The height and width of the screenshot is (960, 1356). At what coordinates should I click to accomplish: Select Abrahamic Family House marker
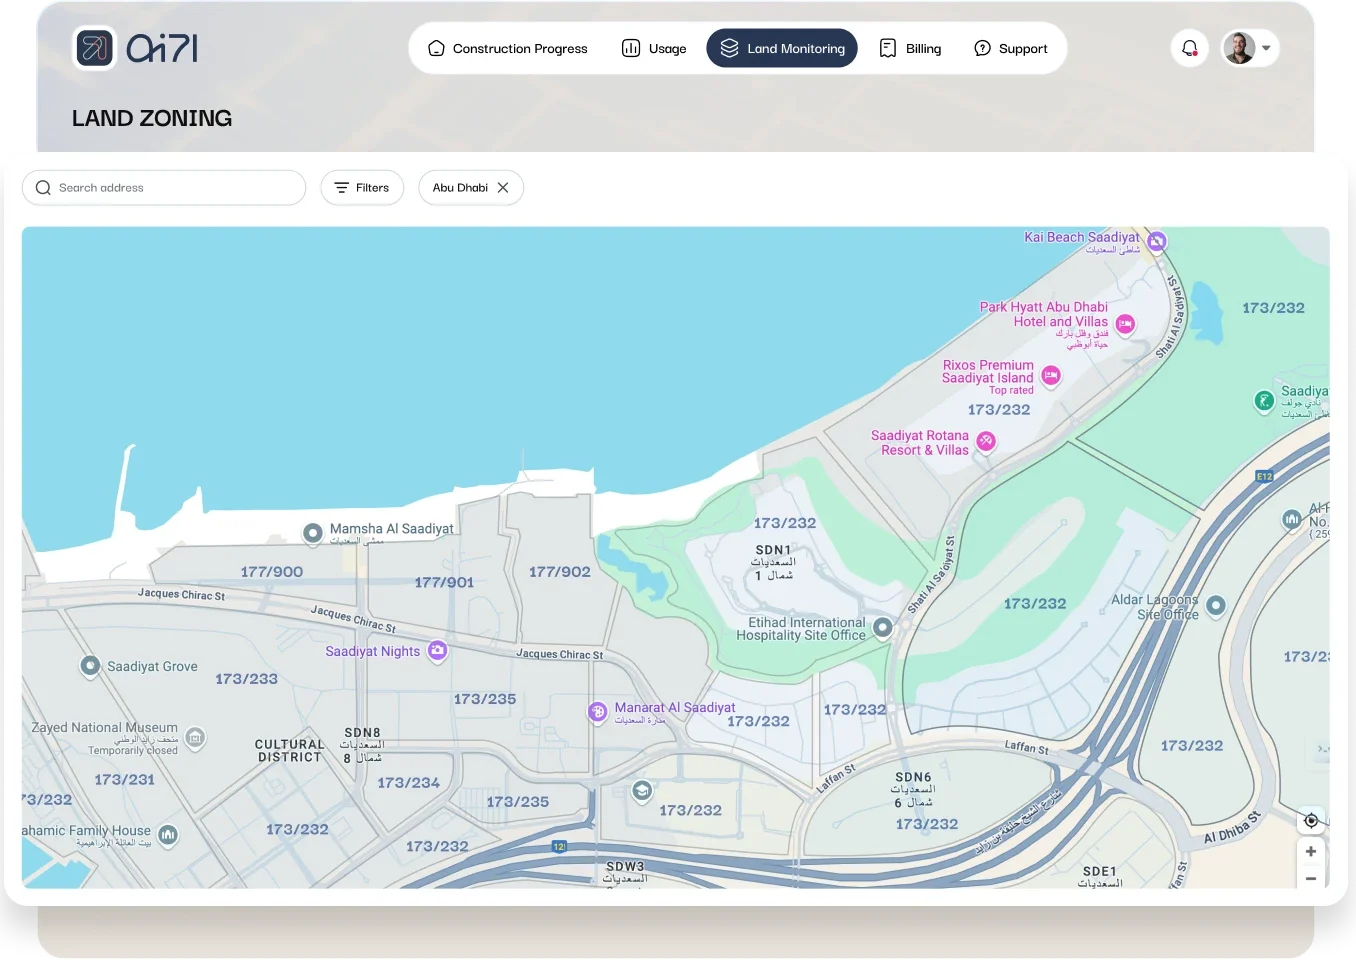coord(168,834)
